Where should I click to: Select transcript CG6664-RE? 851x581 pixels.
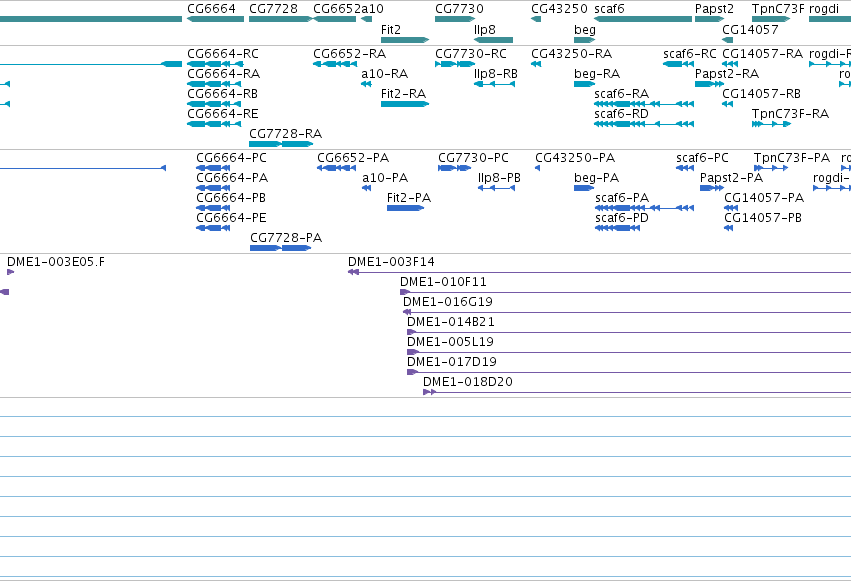pos(214,124)
